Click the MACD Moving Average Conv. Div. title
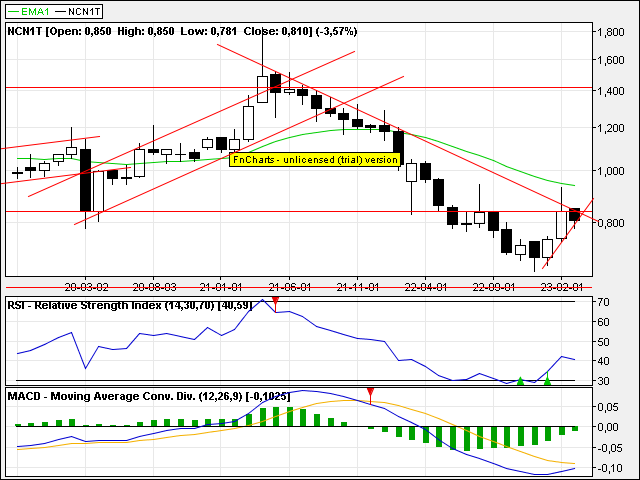The width and height of the screenshot is (640, 480). [x=149, y=396]
